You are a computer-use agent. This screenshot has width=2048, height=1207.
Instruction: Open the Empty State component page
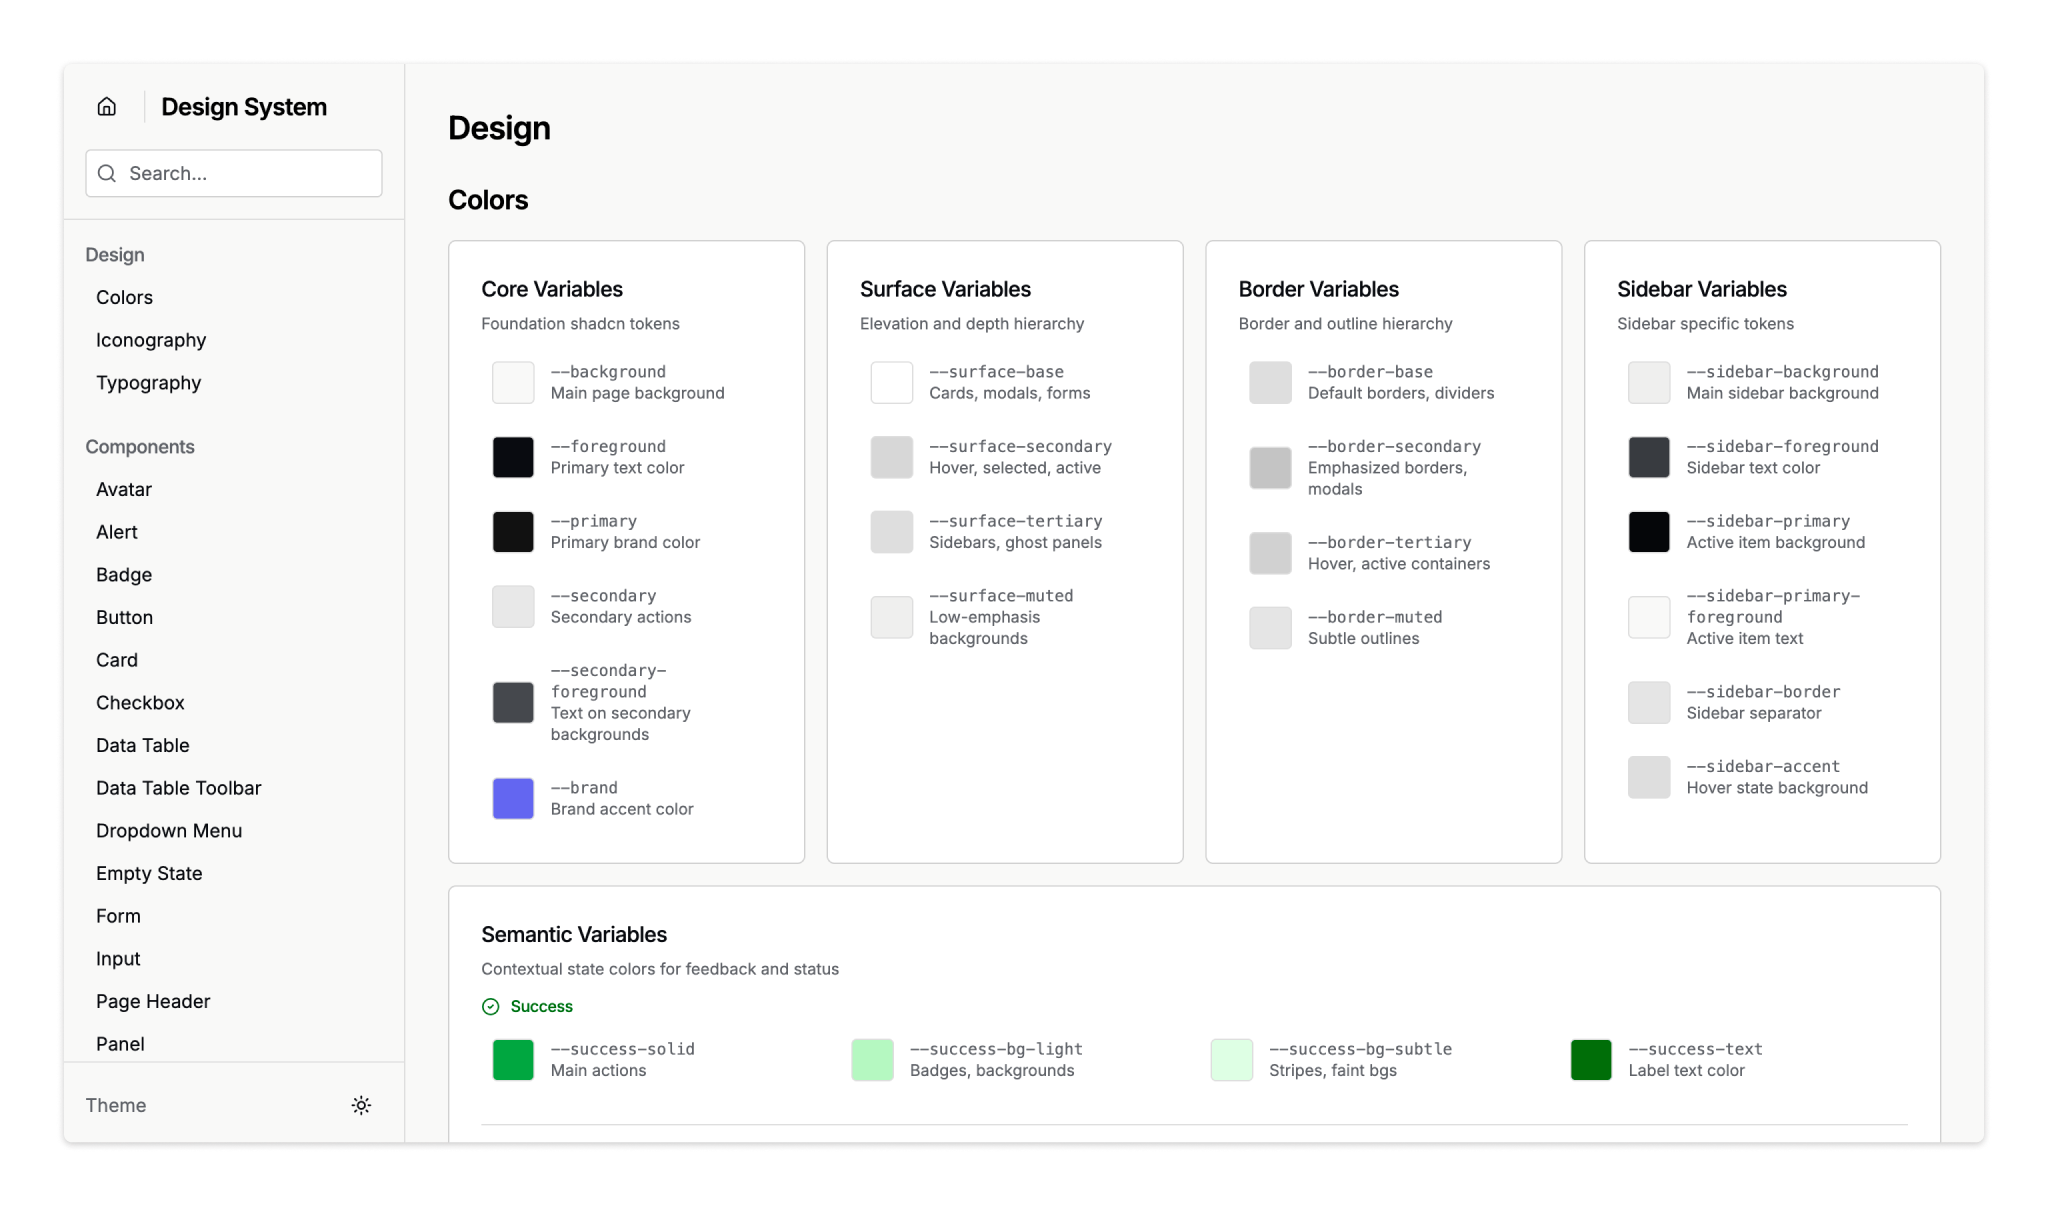(x=149, y=873)
